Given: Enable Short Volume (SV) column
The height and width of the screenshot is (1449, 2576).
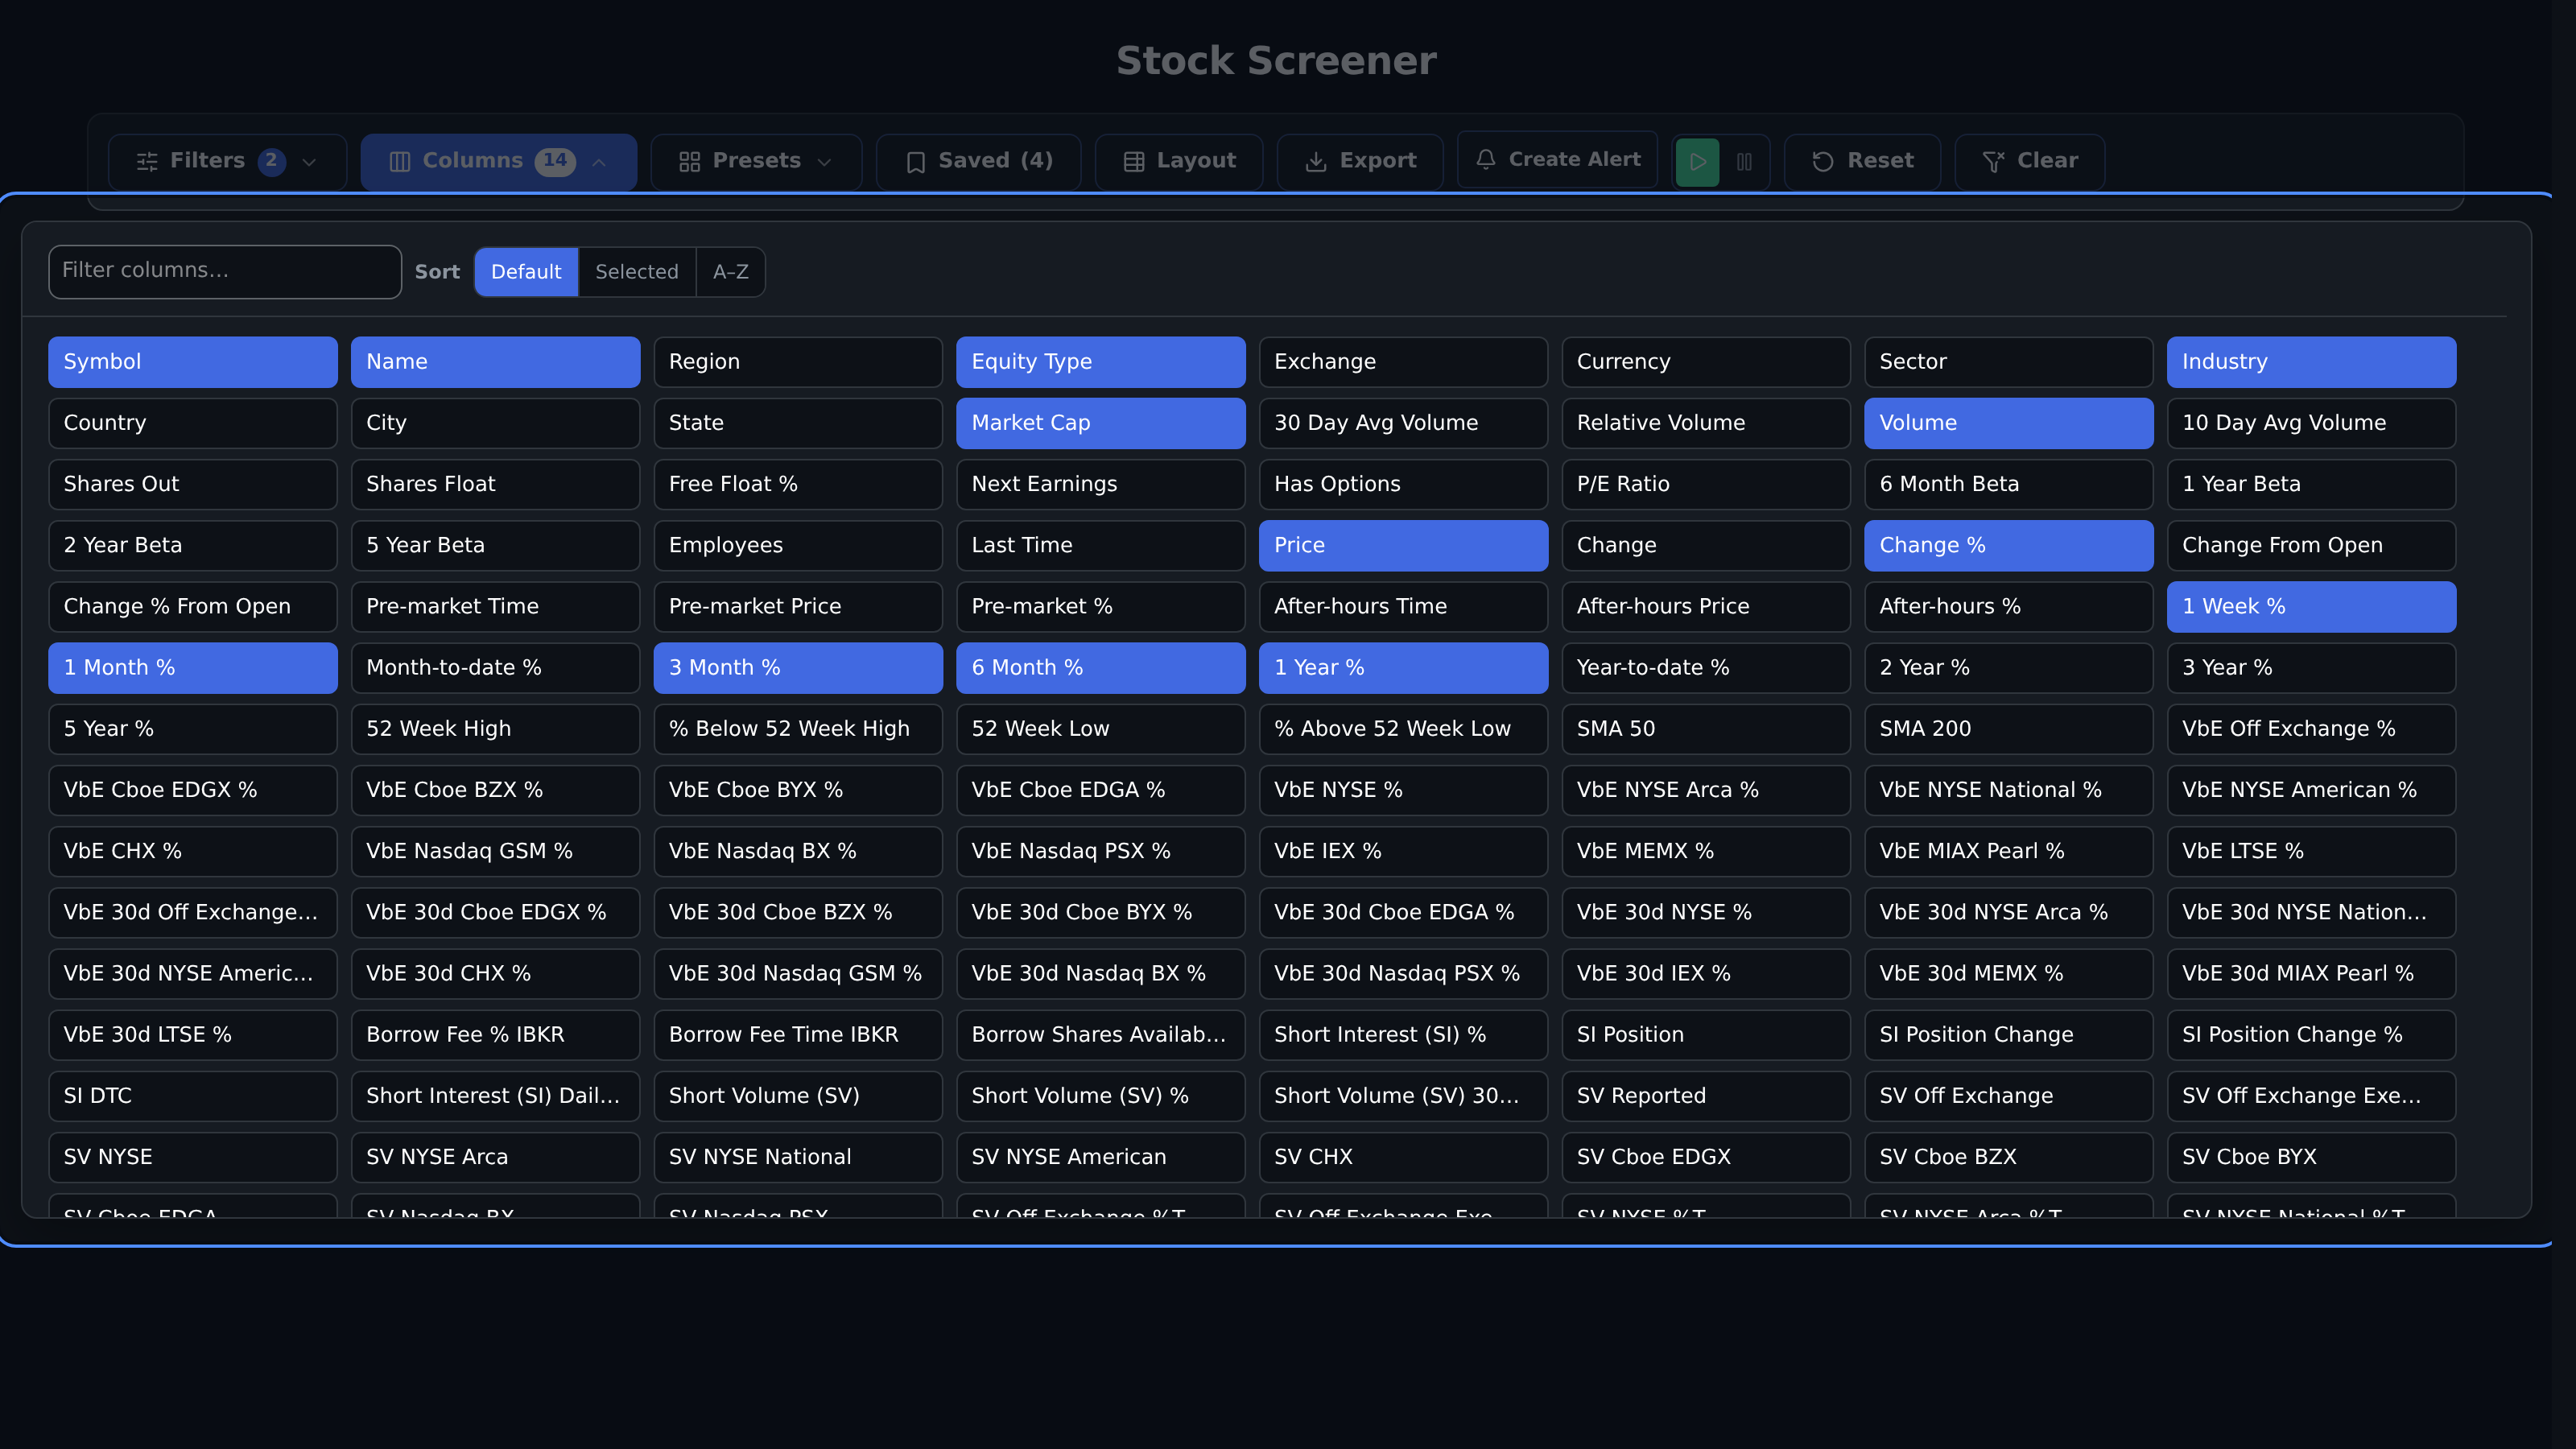Looking at the screenshot, I should (798, 1096).
